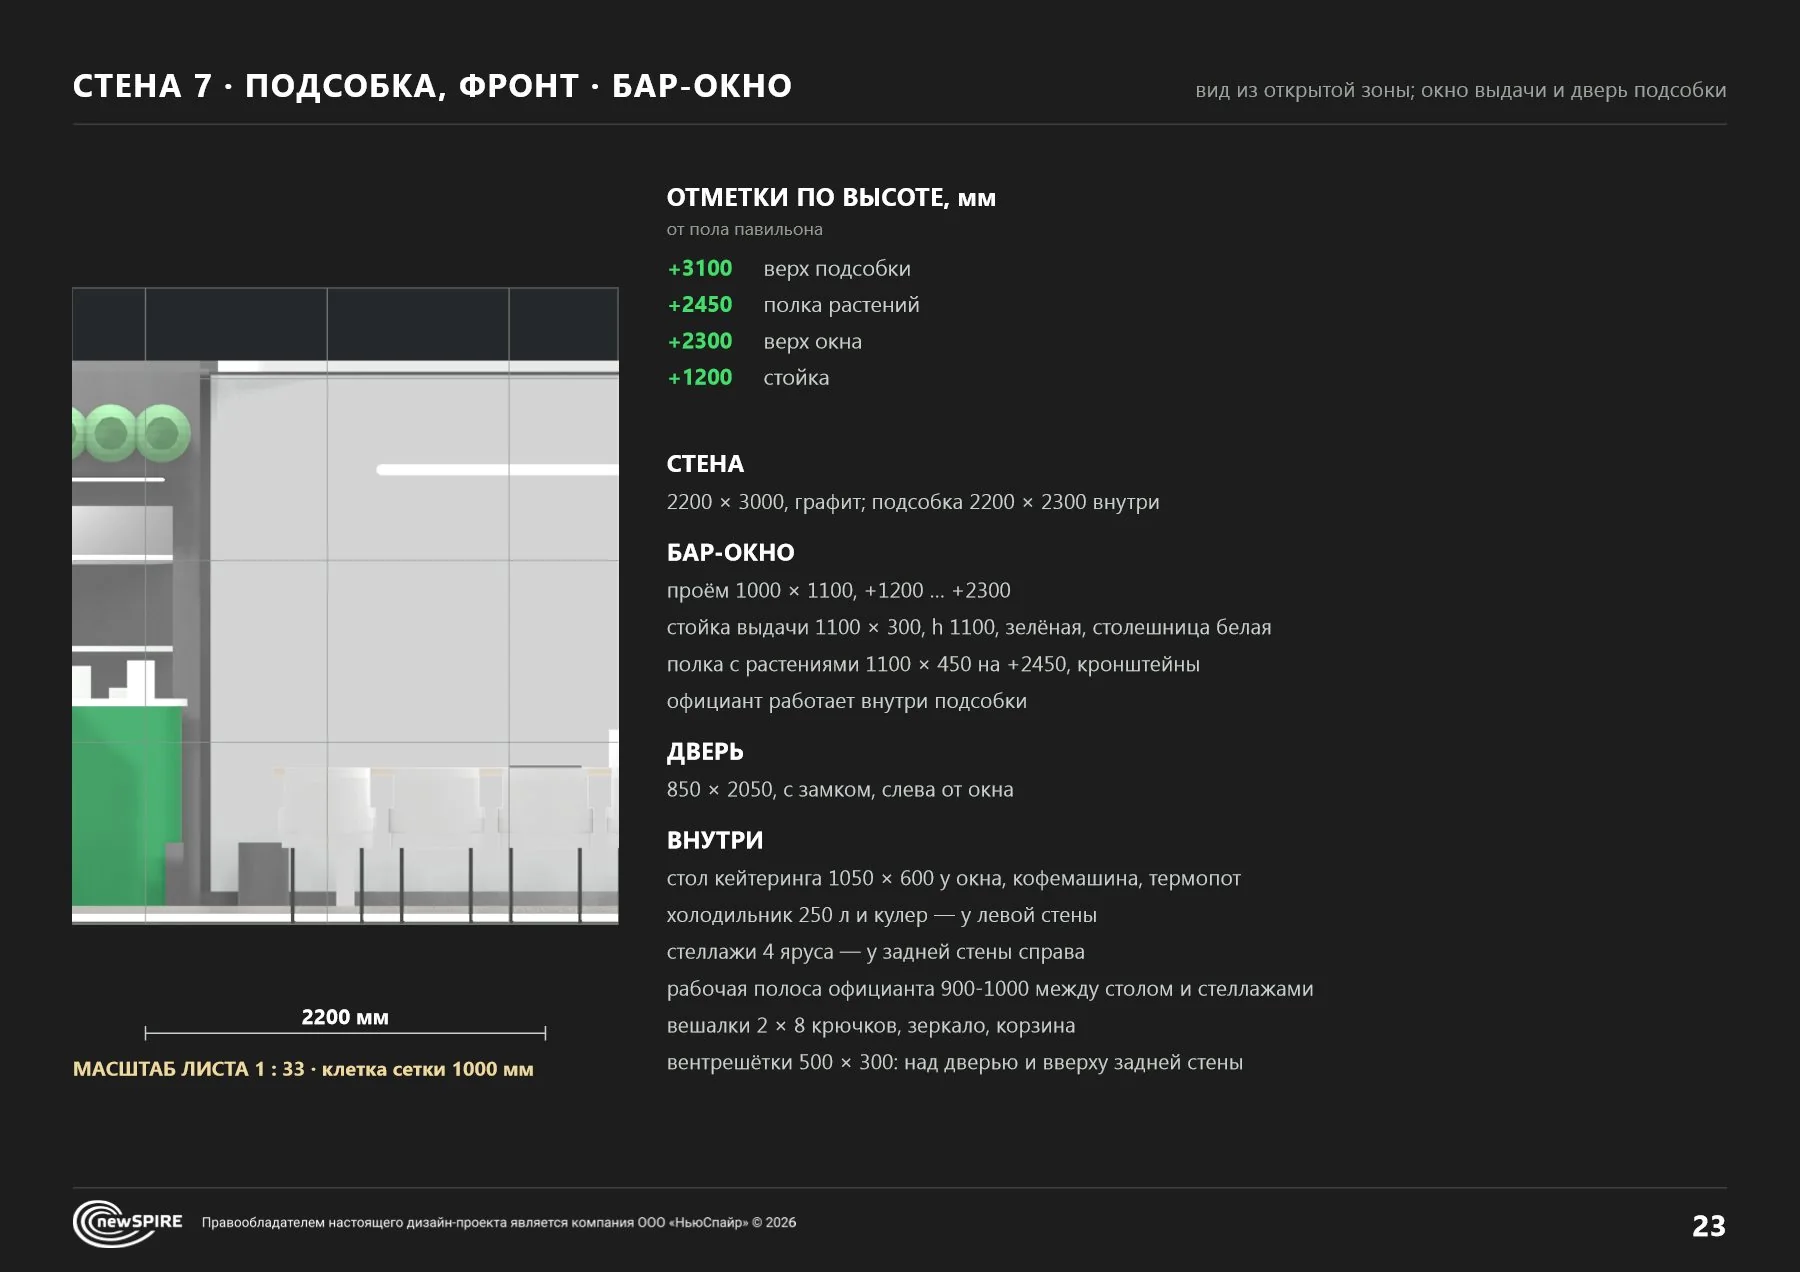The image size is (1800, 1272).
Task: Select the subtitle 'вид из открытой зоны; окно выдачи и дверь подсобки'
Action: click(1461, 90)
